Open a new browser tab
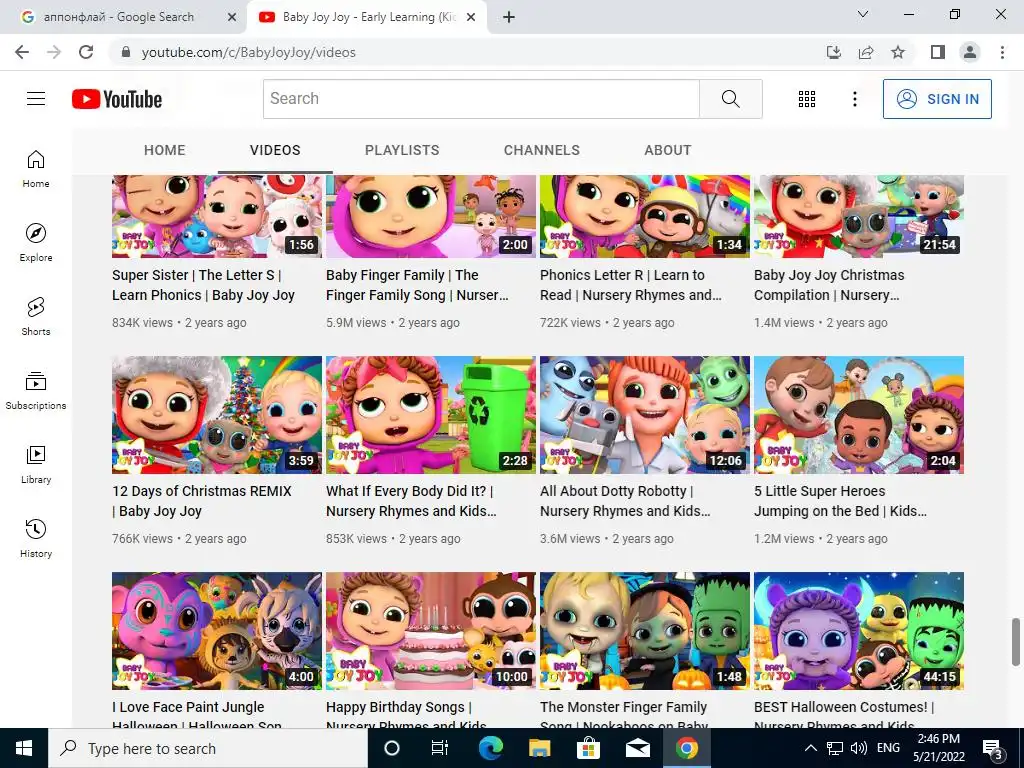The image size is (1024, 768). tap(509, 17)
